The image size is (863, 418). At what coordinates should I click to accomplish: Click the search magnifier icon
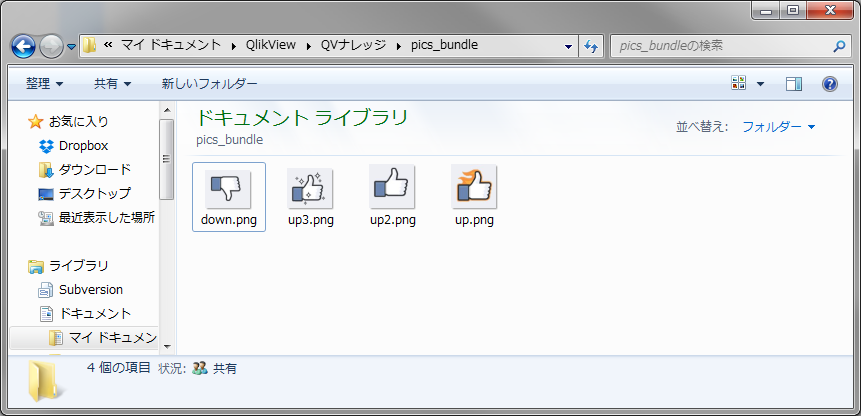(839, 46)
